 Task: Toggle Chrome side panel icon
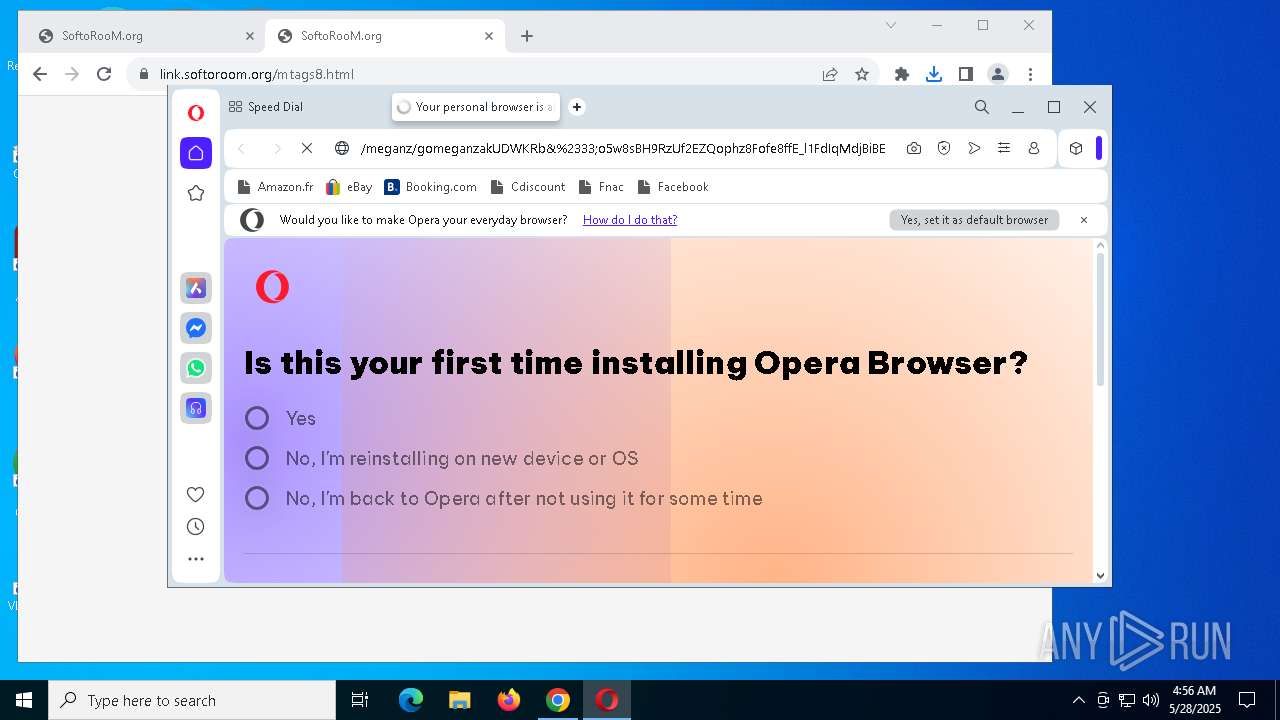[x=966, y=74]
